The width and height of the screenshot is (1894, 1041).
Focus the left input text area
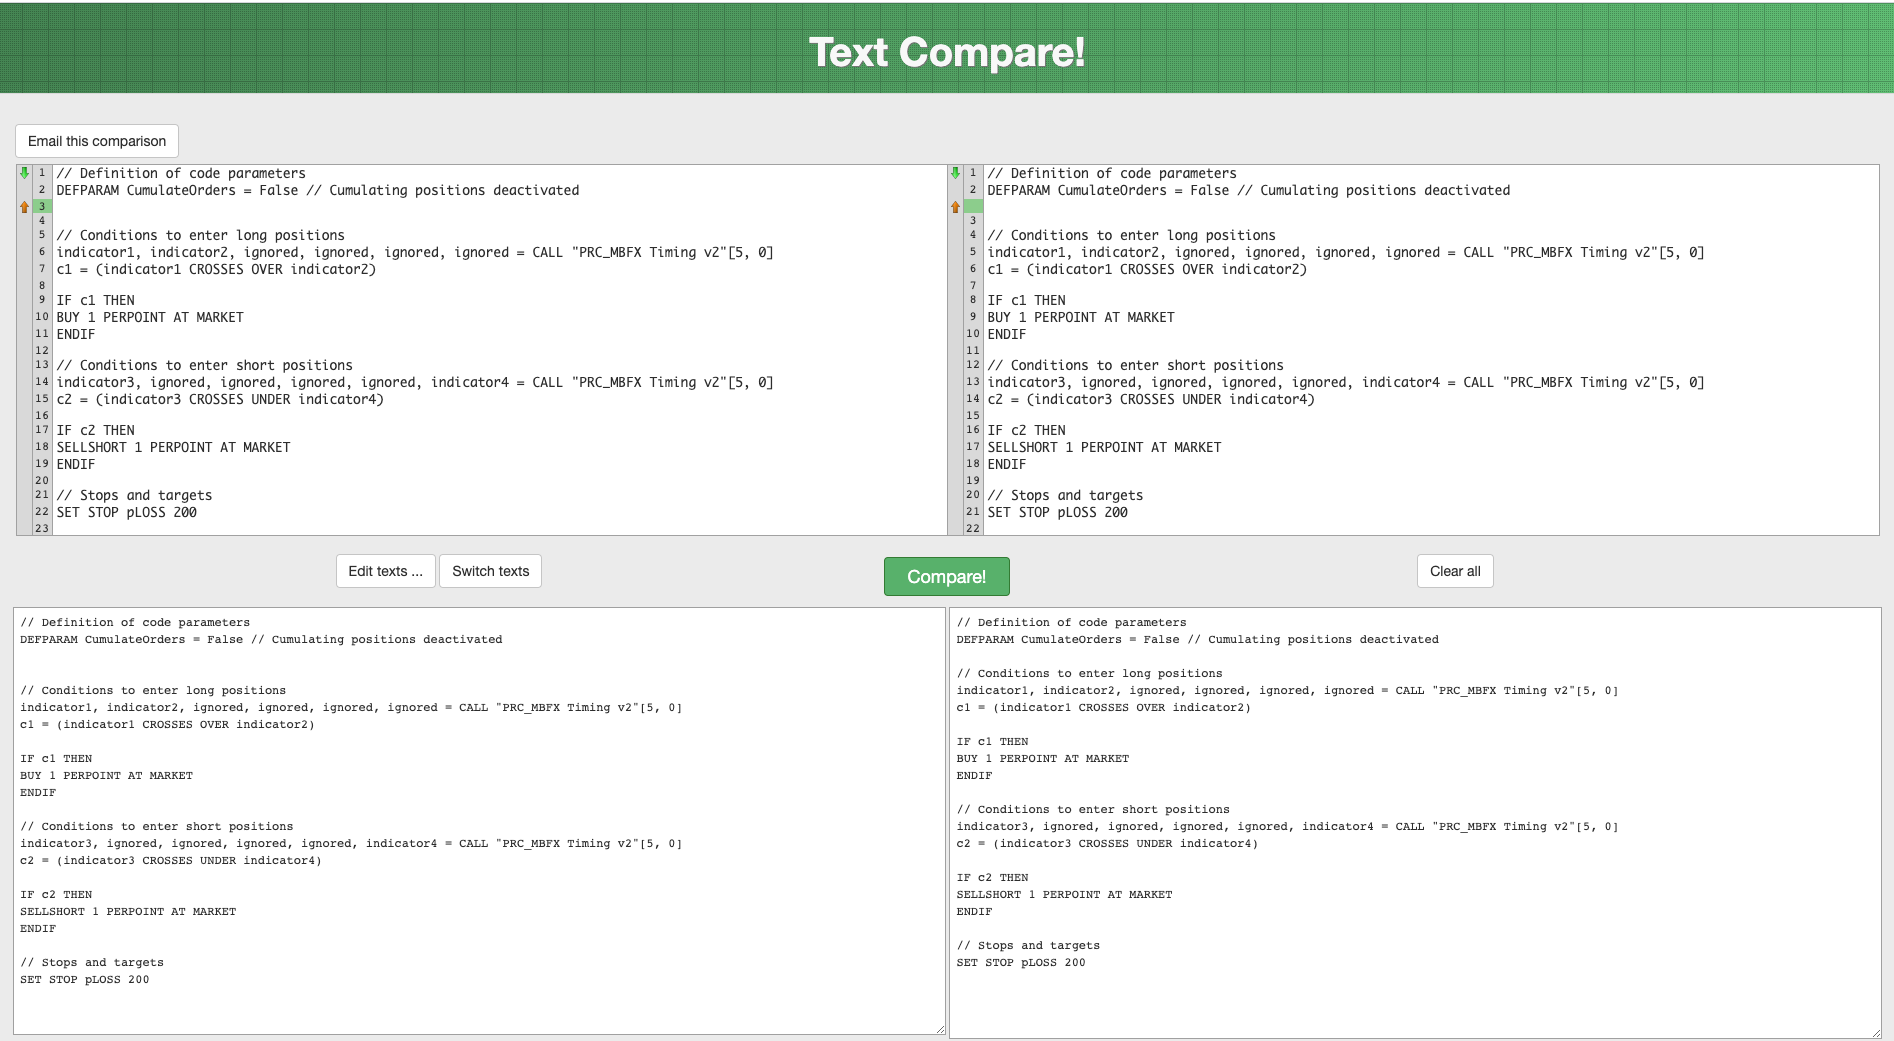click(478, 820)
